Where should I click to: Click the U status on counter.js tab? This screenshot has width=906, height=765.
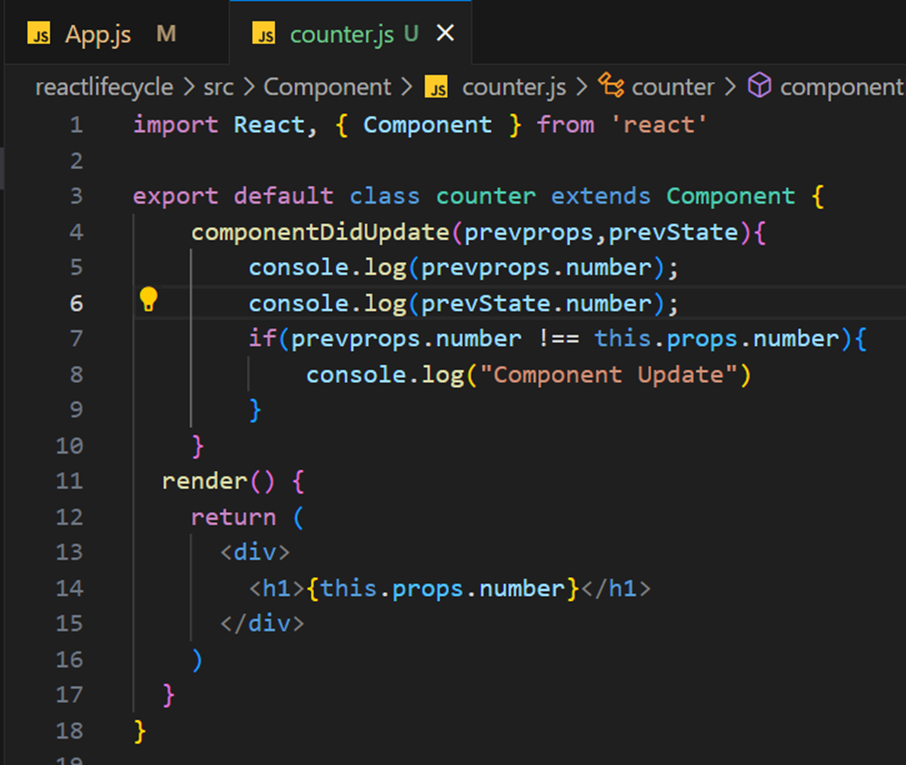tap(411, 34)
